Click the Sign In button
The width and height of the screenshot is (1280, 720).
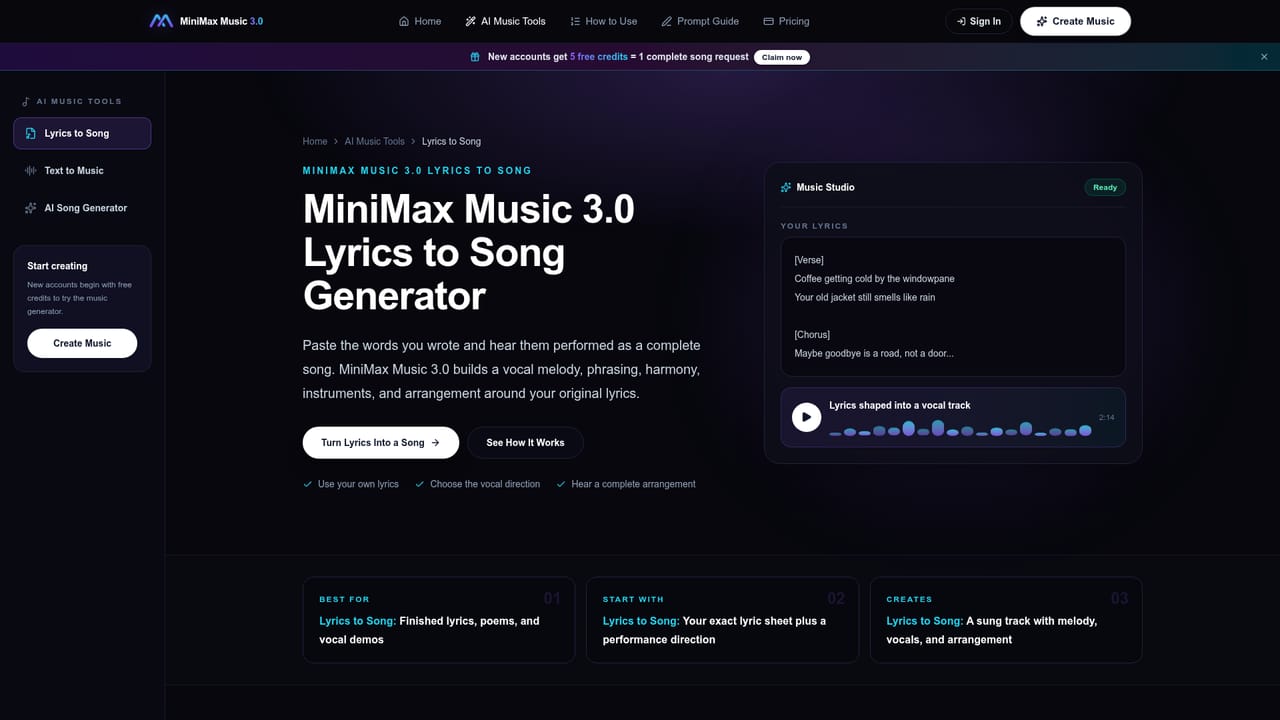978,21
